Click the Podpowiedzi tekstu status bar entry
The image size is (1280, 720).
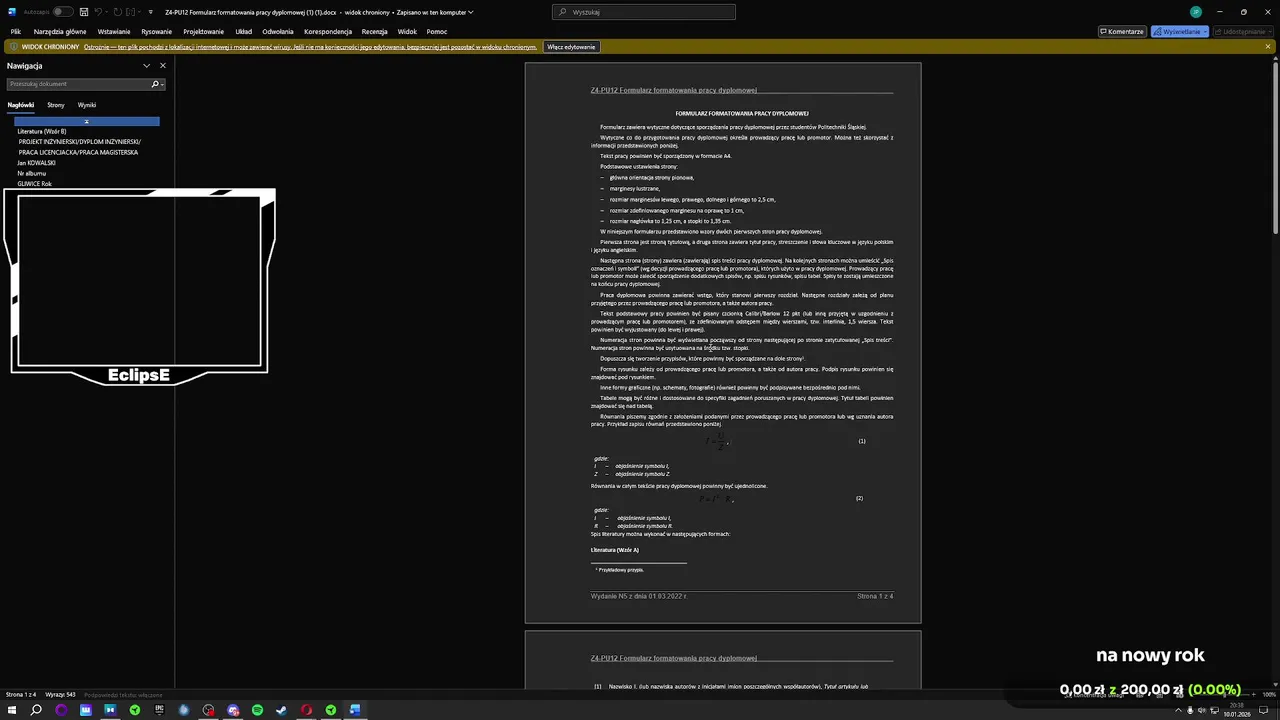(123, 694)
